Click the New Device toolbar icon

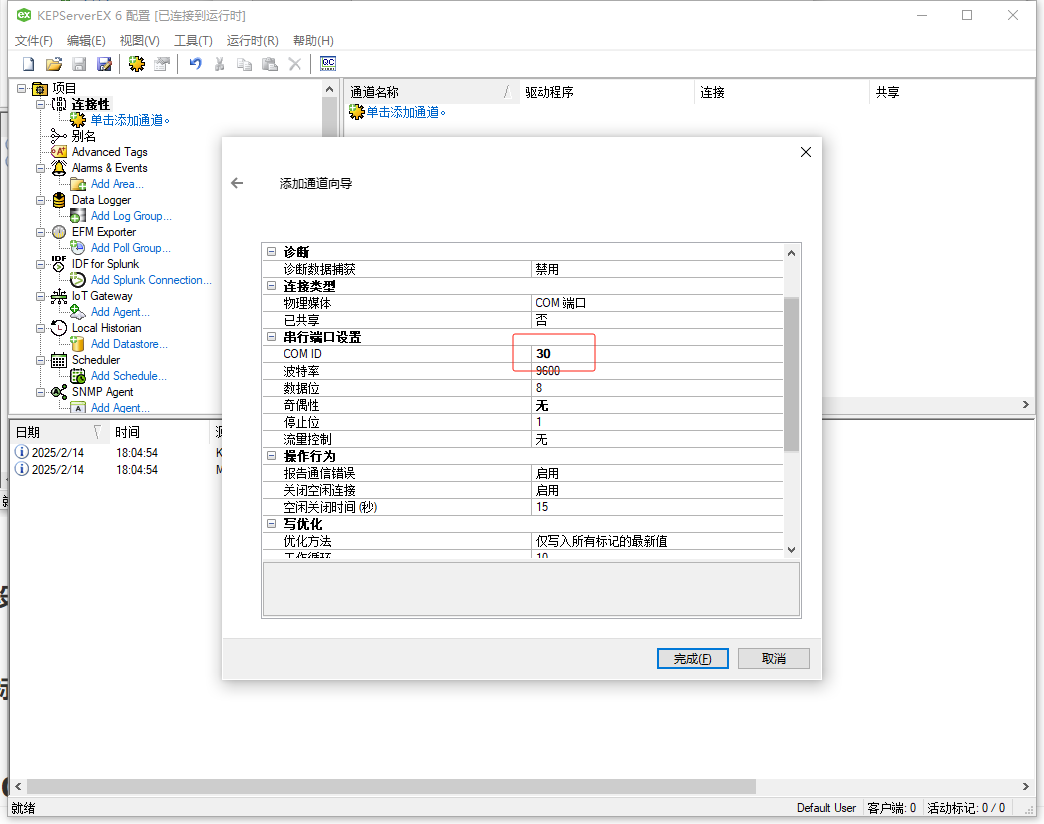tap(162, 64)
